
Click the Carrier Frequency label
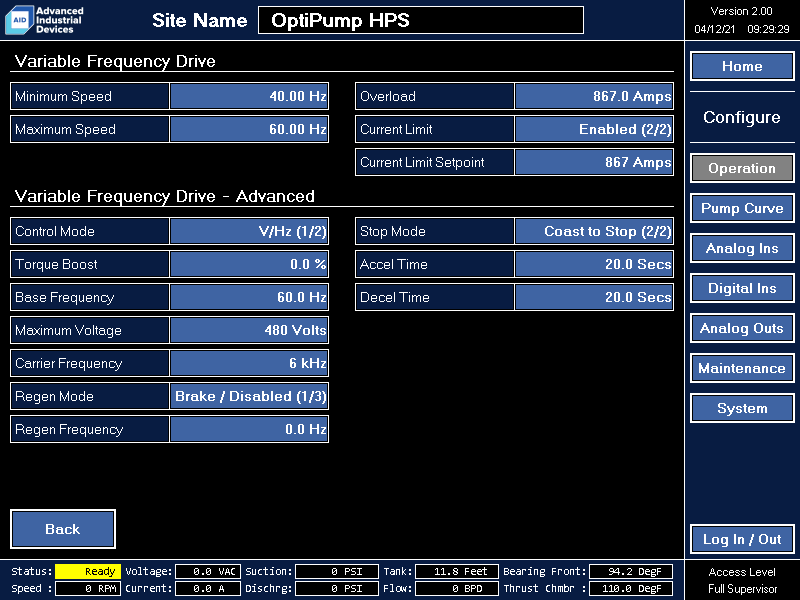[x=68, y=363]
